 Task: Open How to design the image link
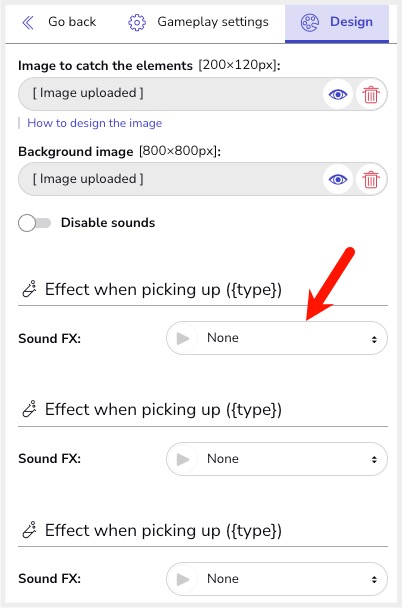pyautogui.click(x=95, y=123)
